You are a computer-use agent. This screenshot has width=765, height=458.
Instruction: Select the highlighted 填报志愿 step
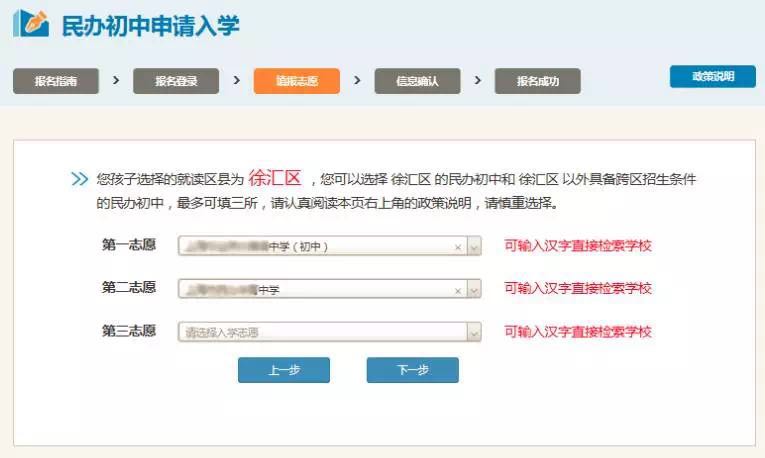tap(296, 81)
